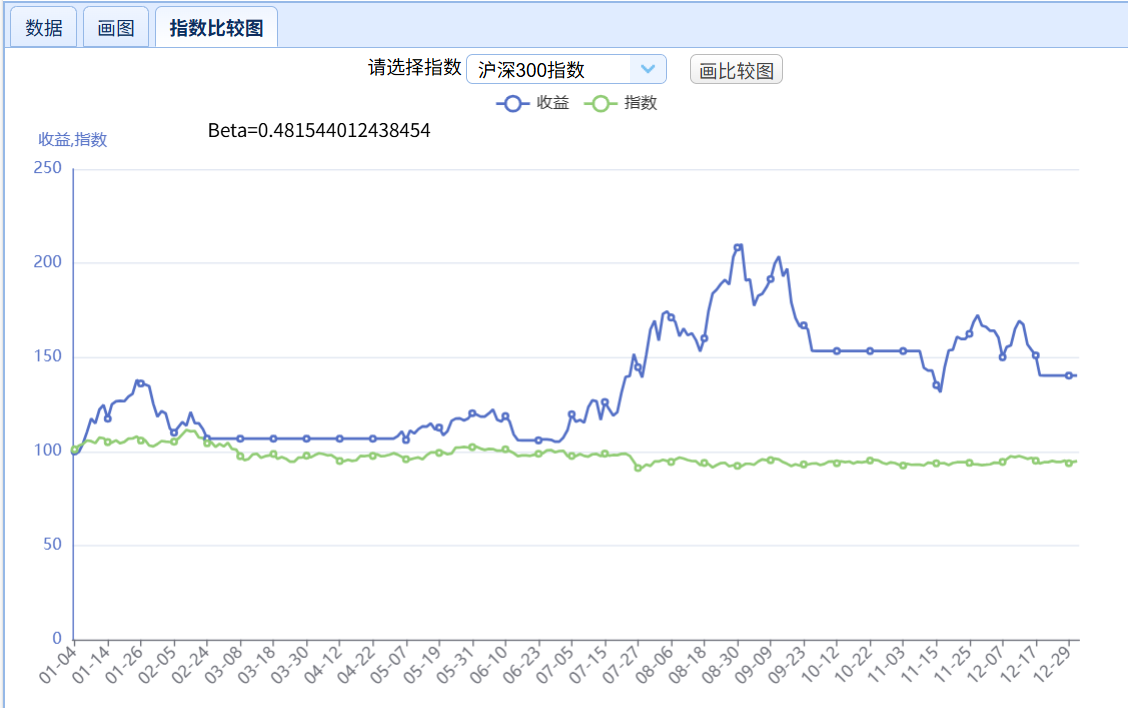Click the blue data point at 01-26

click(x=141, y=383)
